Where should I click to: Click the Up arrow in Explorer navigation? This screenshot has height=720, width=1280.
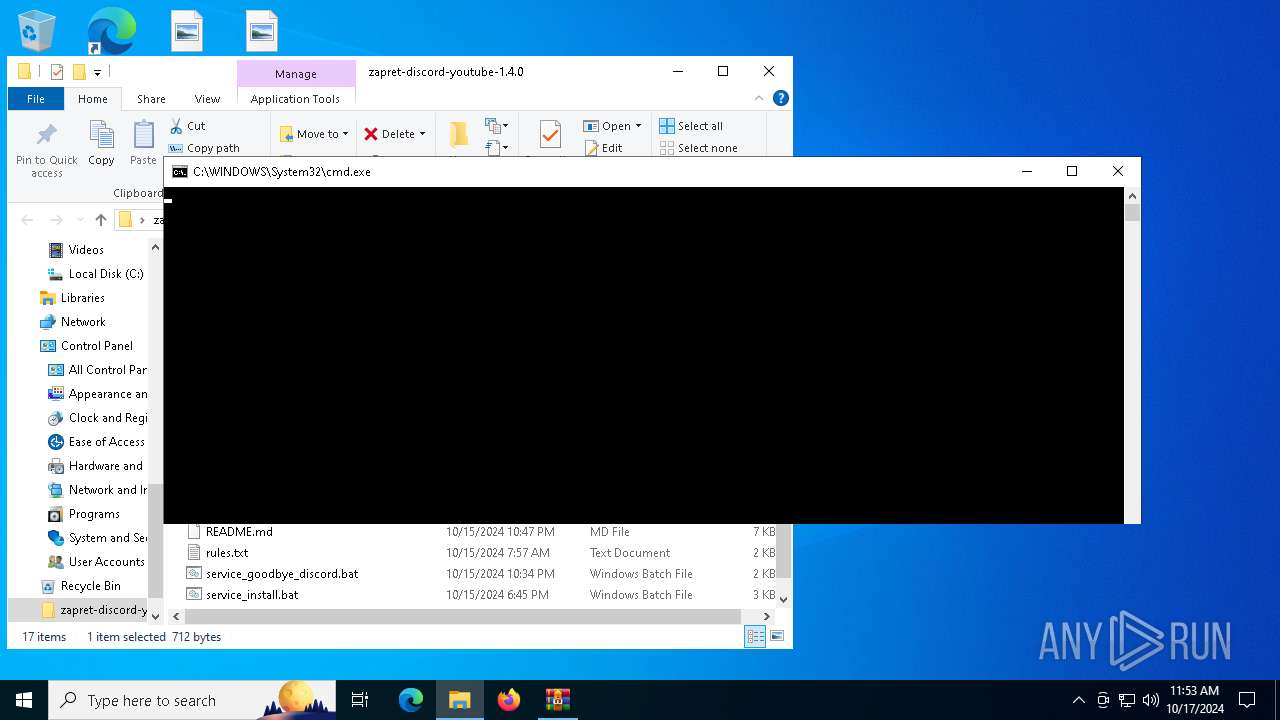coord(100,220)
